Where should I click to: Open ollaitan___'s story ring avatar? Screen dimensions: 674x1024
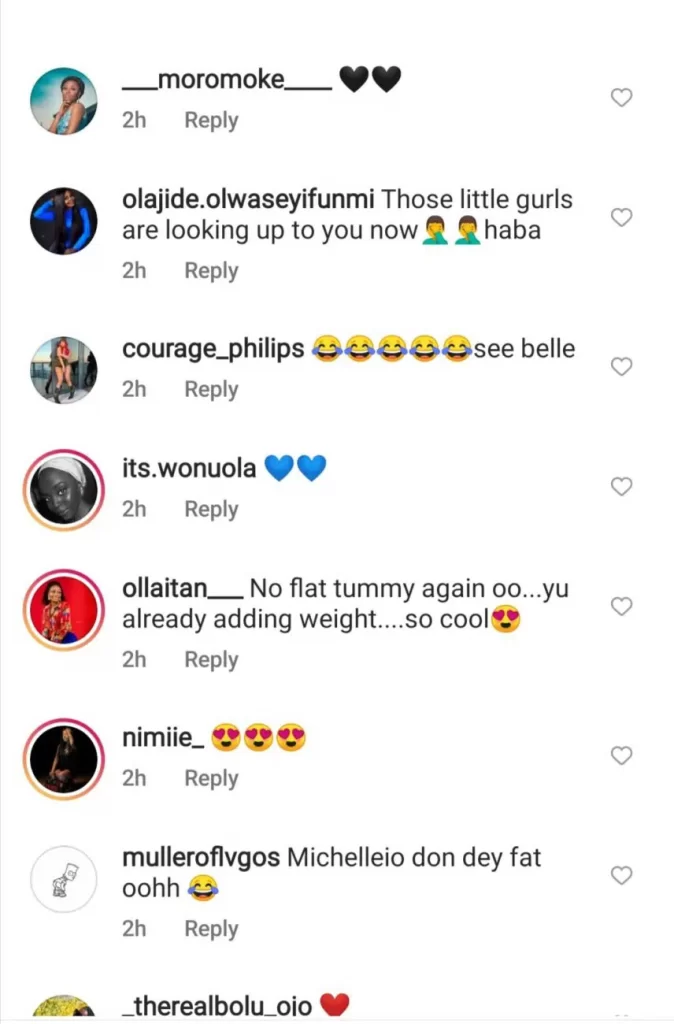point(64,610)
